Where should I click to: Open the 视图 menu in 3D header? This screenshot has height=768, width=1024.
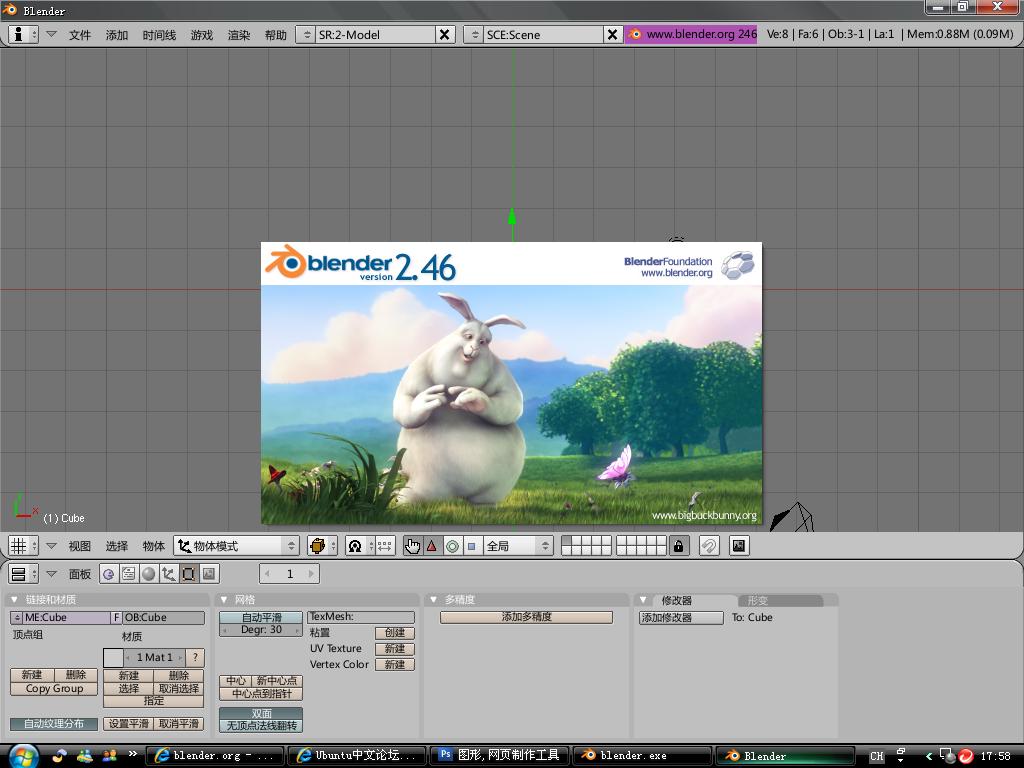80,546
